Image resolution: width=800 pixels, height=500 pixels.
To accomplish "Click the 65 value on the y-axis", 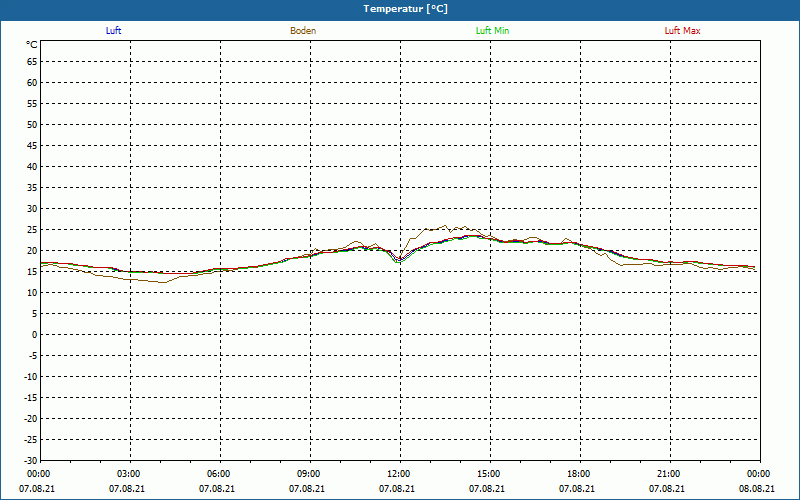I will point(32,62).
